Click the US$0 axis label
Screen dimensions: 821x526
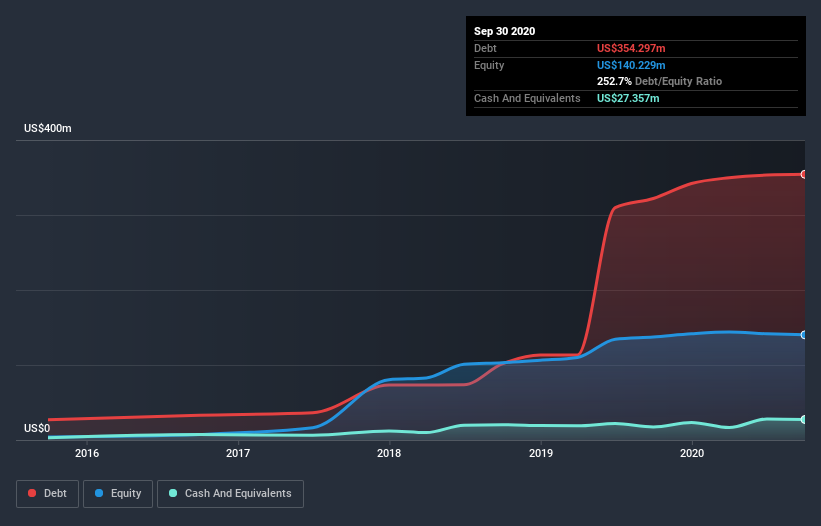(37, 428)
